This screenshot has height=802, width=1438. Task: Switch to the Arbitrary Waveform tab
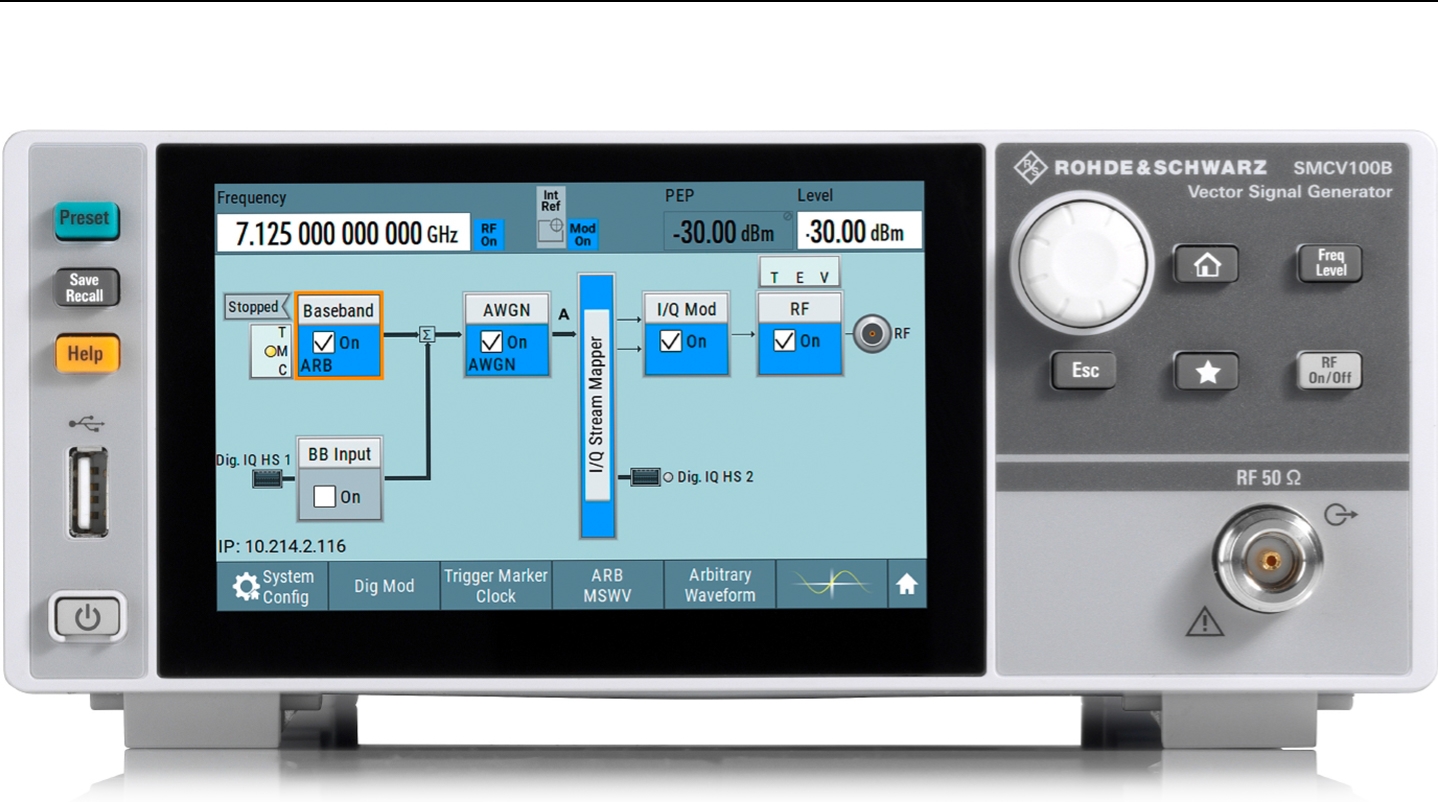[x=720, y=585]
